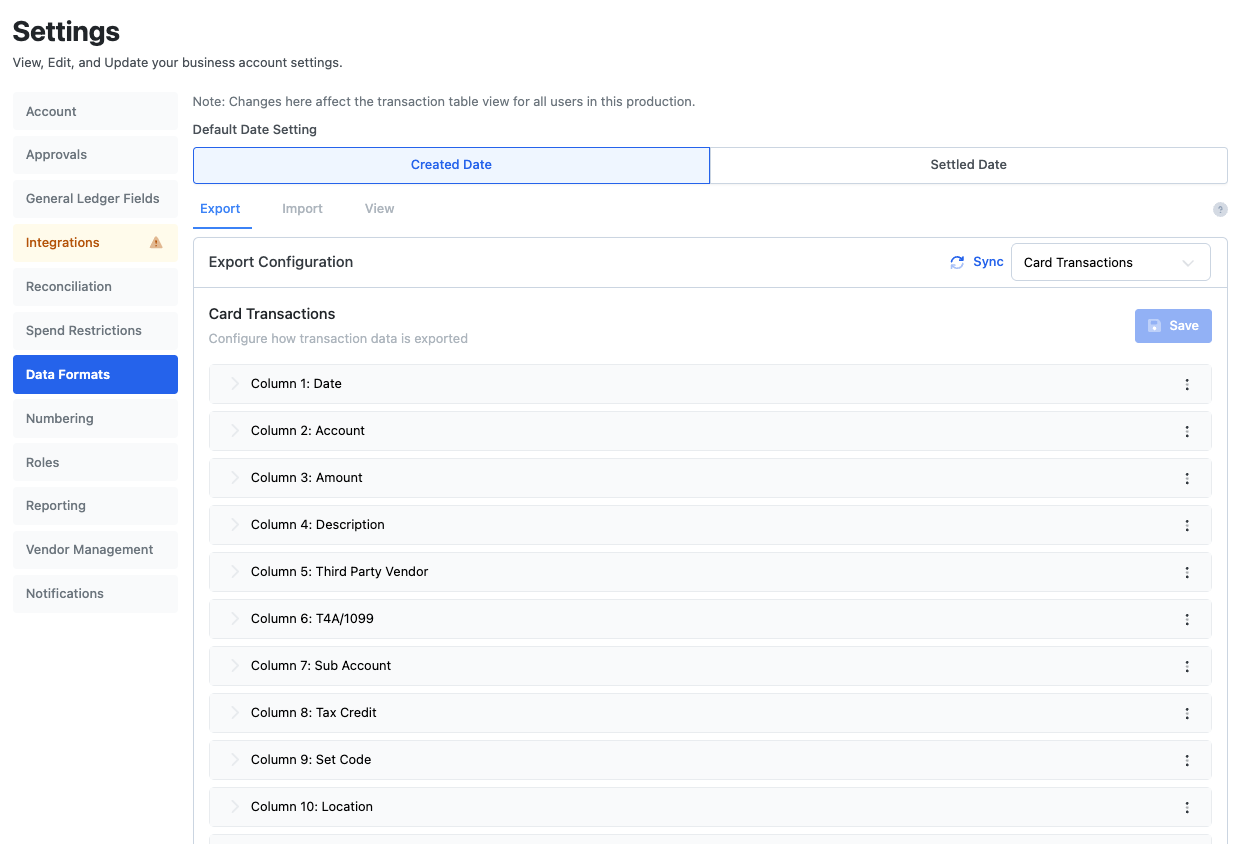Click the Sync link text
This screenshot has height=844, width=1240.
point(988,262)
